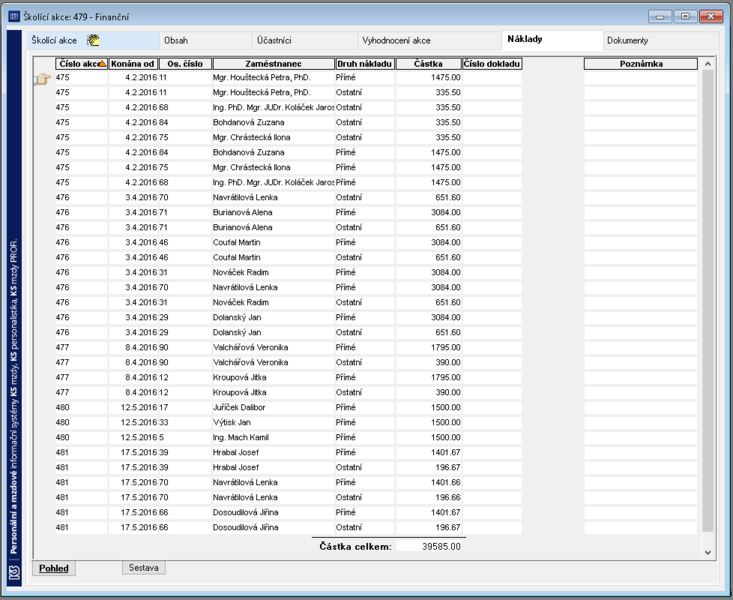Click the Sestava button
The height and width of the screenshot is (600, 733).
pos(144,568)
